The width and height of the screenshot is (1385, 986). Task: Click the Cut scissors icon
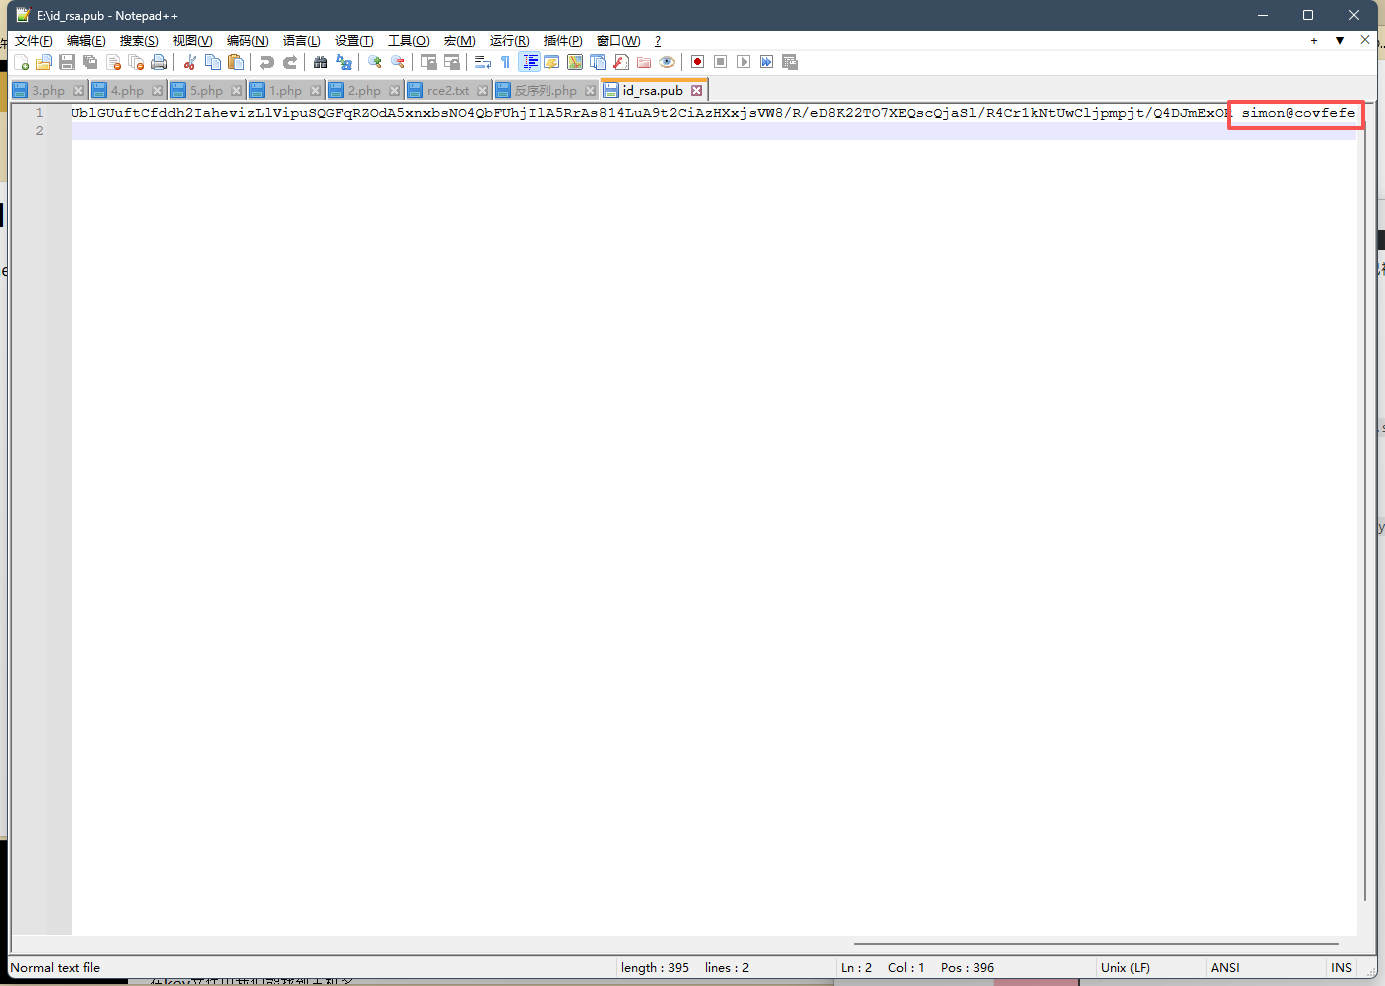[x=189, y=62]
